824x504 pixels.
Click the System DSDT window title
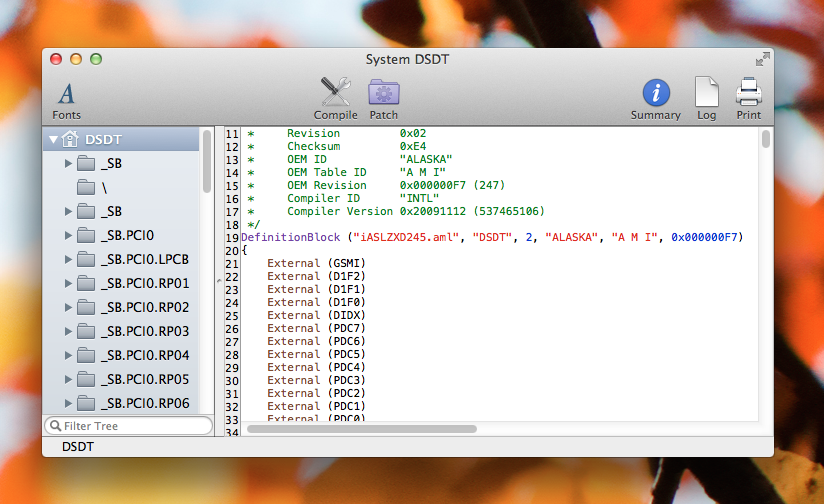coord(407,59)
